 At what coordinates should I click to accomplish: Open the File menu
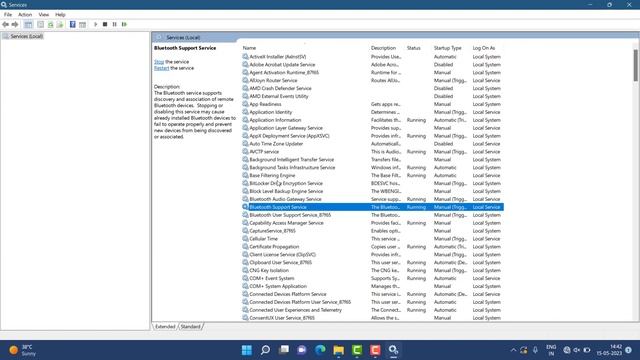(x=8, y=14)
